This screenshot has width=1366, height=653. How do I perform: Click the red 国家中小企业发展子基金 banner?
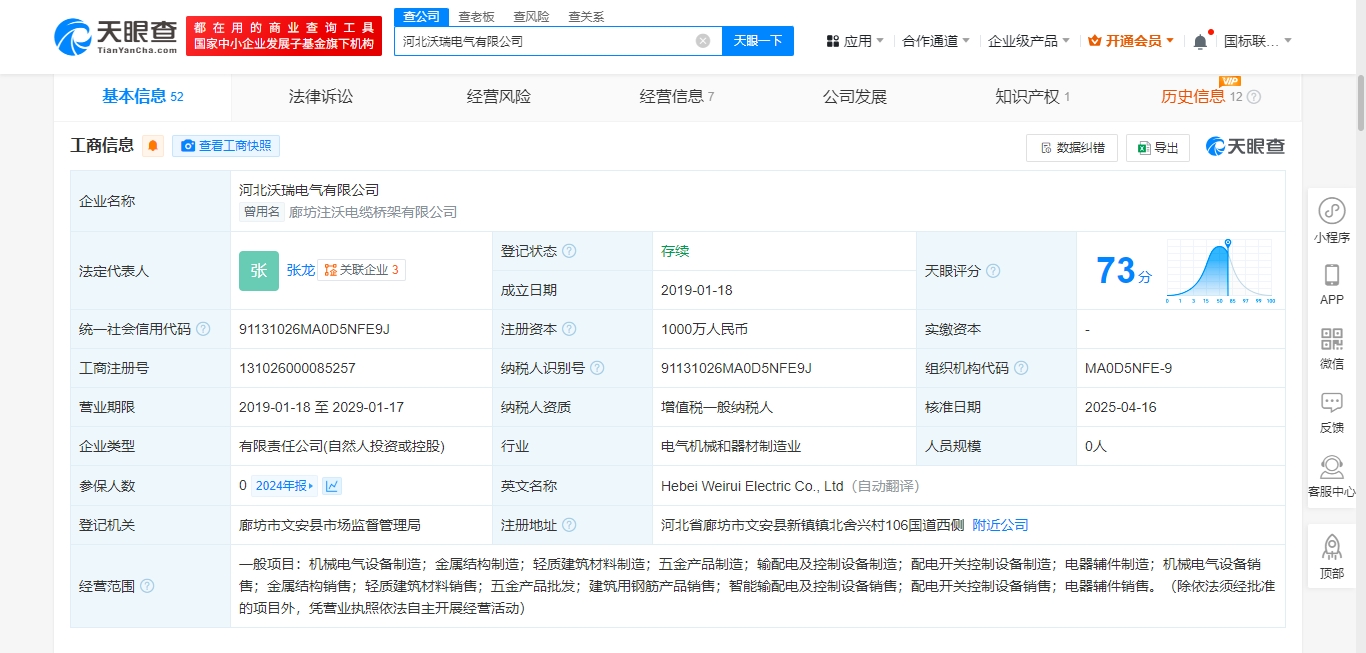(x=284, y=37)
